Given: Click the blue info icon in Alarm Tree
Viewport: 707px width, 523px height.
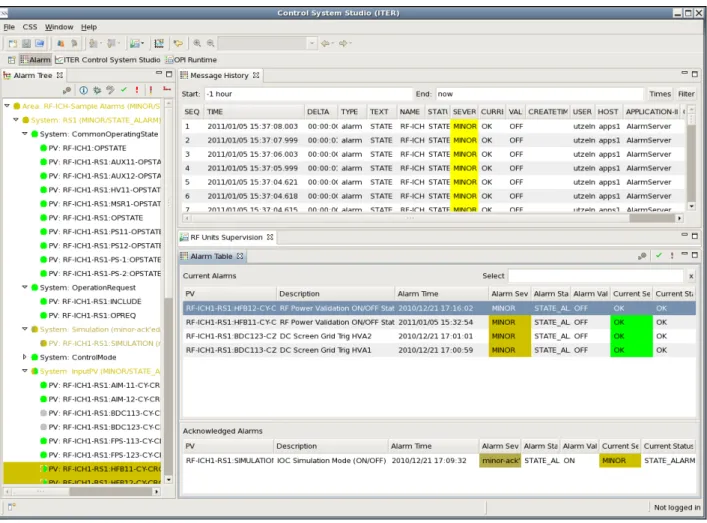Looking at the screenshot, I should click(x=83, y=90).
